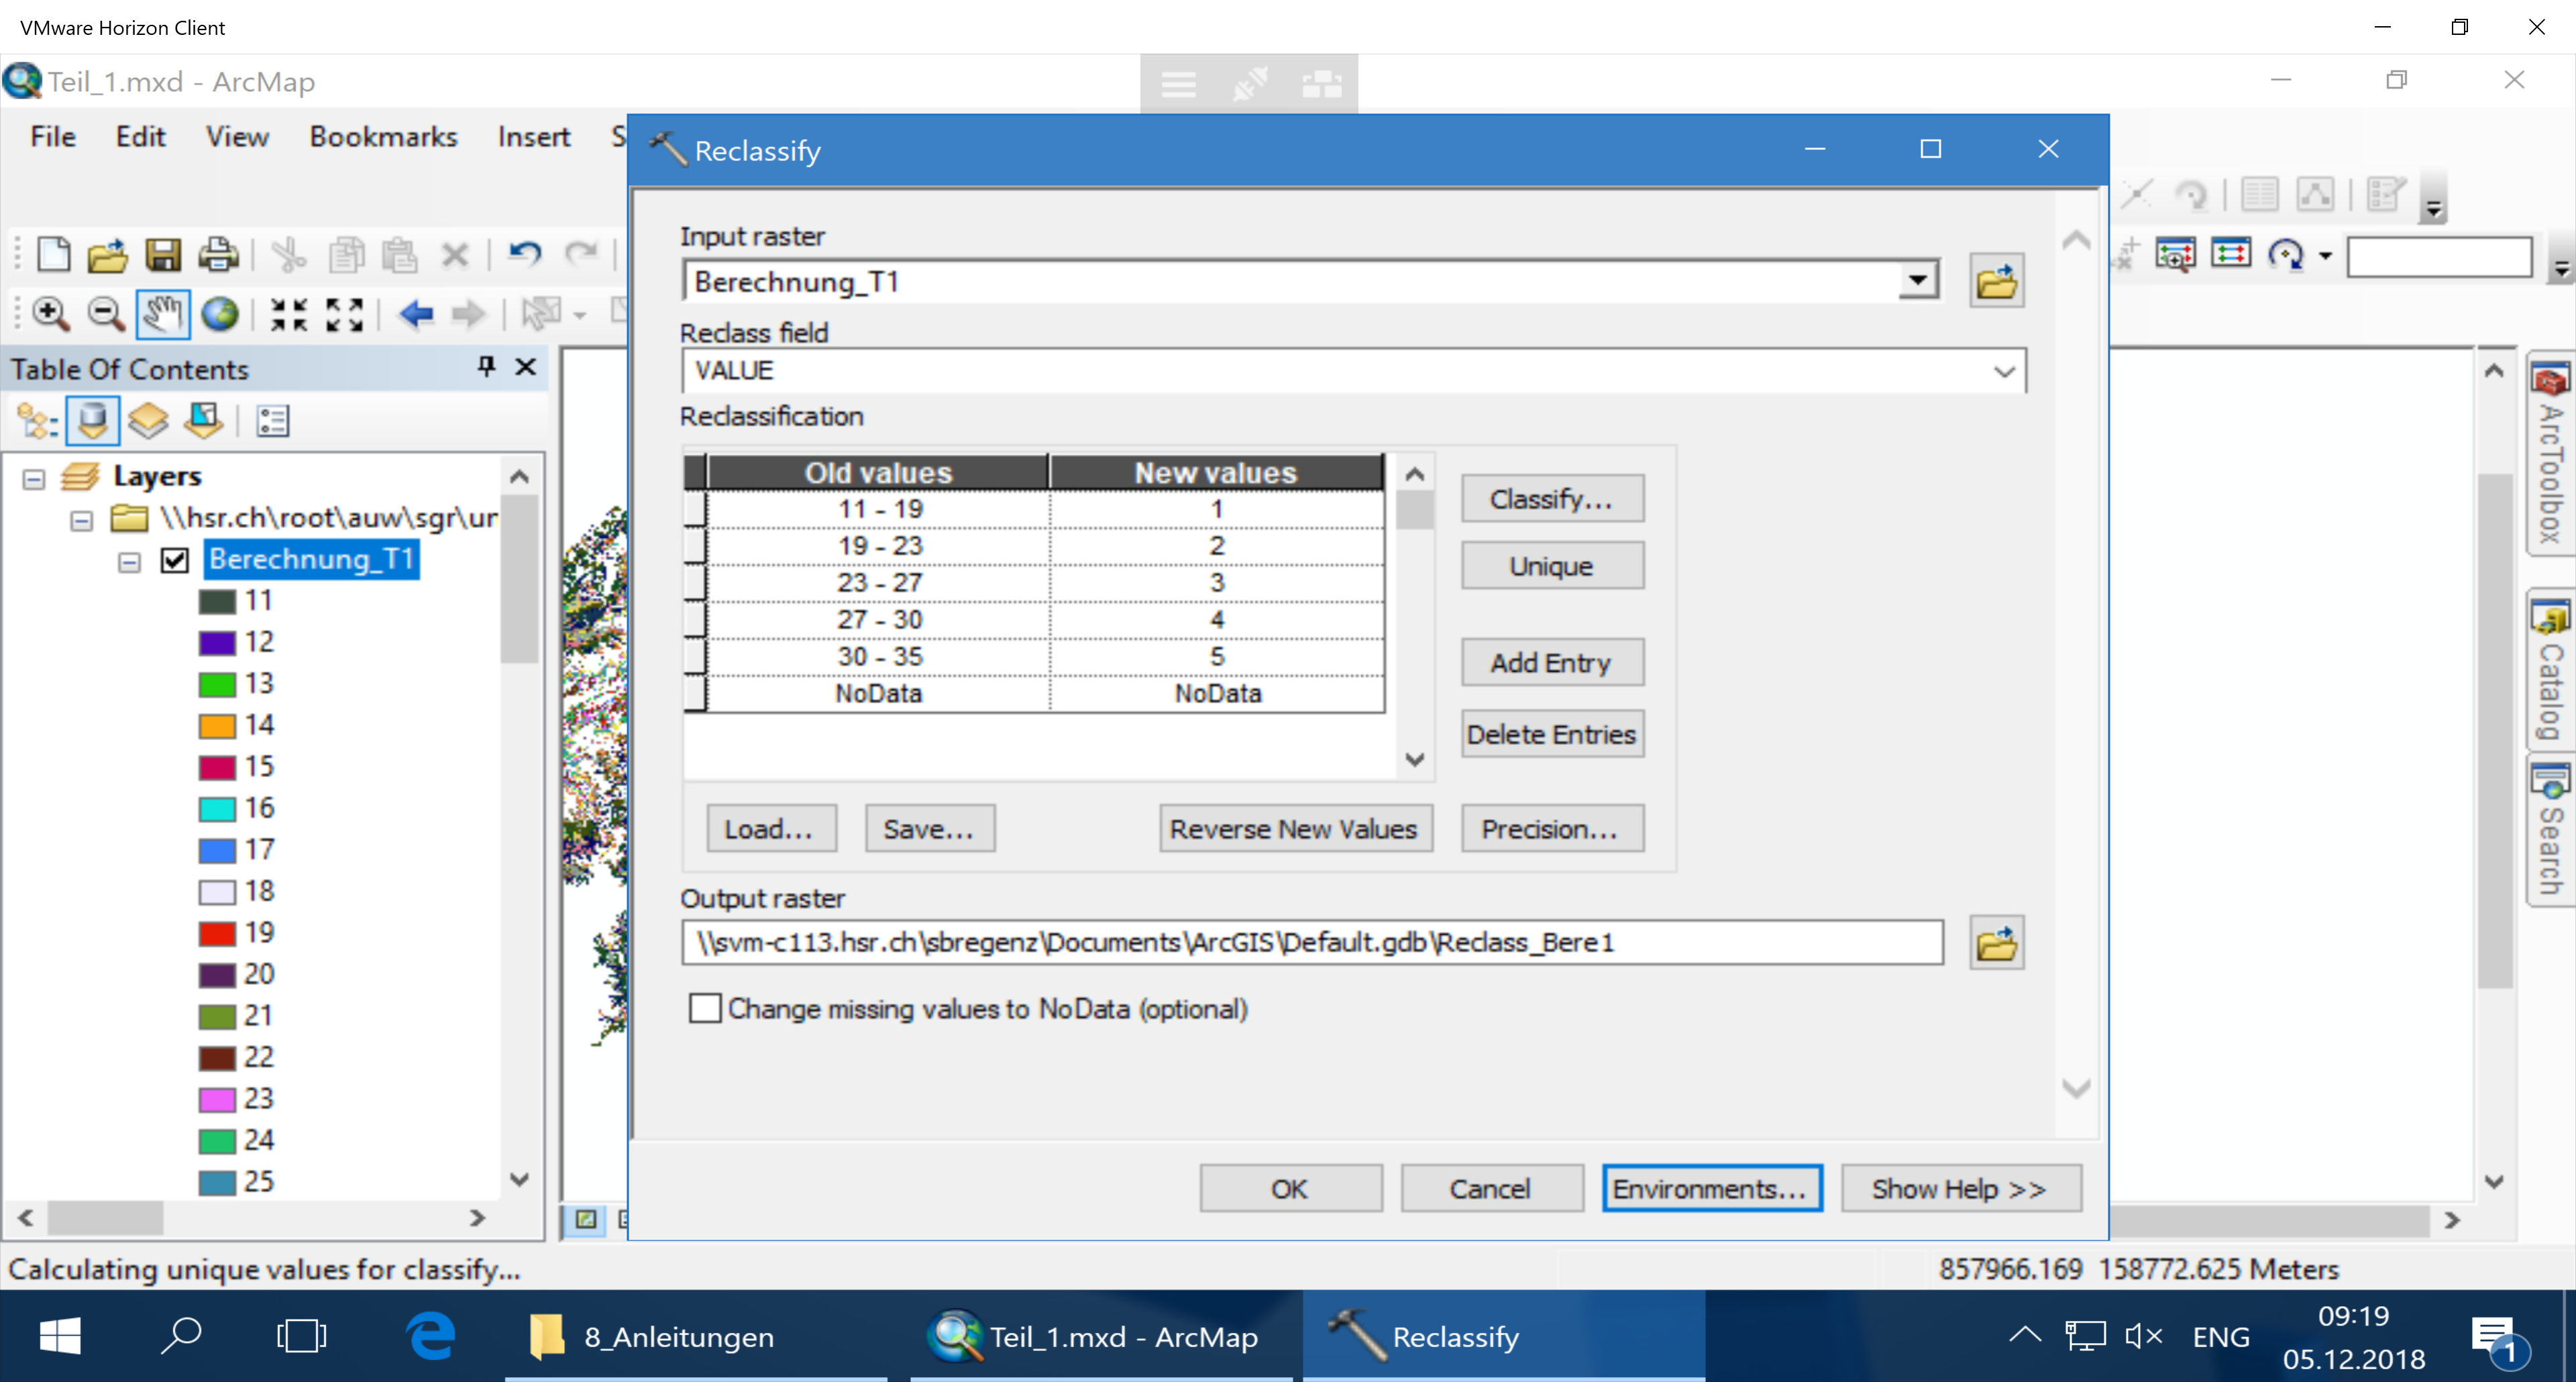
Task: Click Reverse New Values button
Action: 1294,829
